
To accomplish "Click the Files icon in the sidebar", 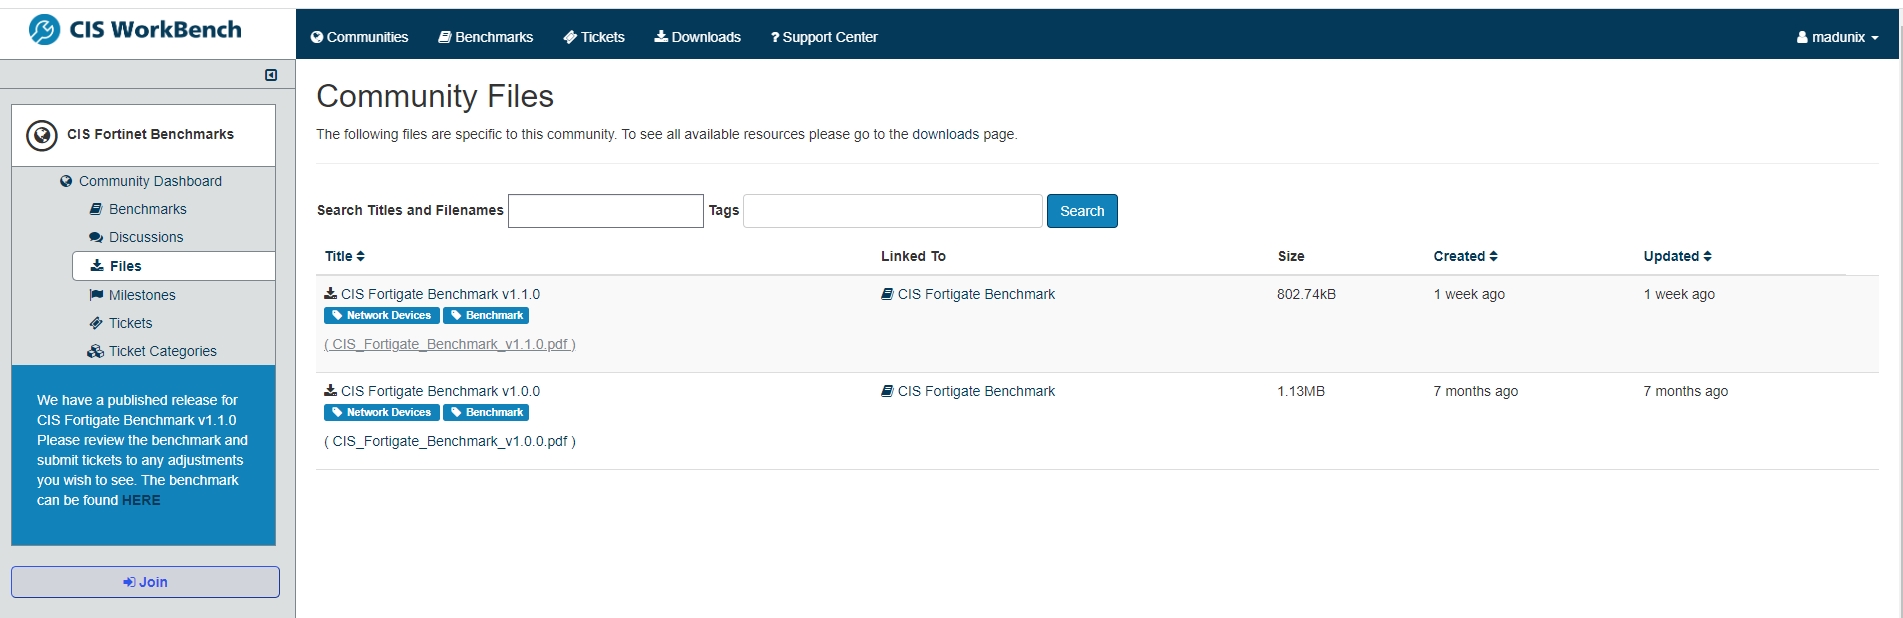I will [99, 266].
